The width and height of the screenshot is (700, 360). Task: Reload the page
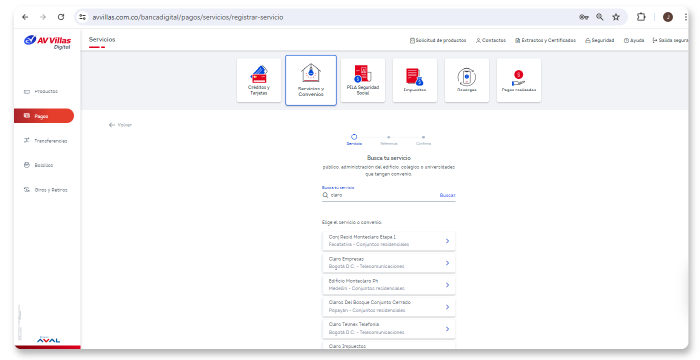61,17
